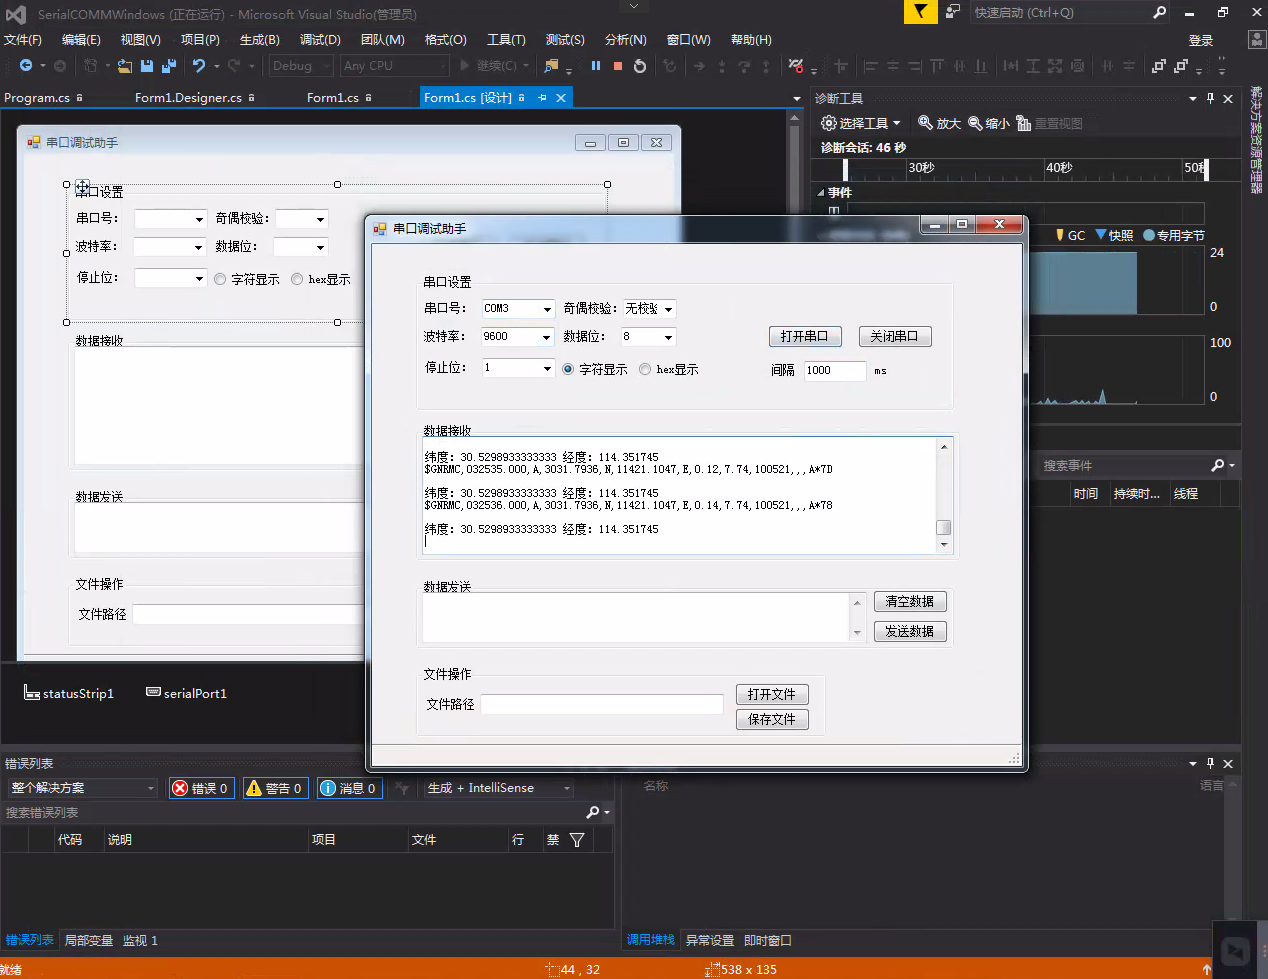Click the Undo toolbar icon
1268x979 pixels.
(200, 66)
